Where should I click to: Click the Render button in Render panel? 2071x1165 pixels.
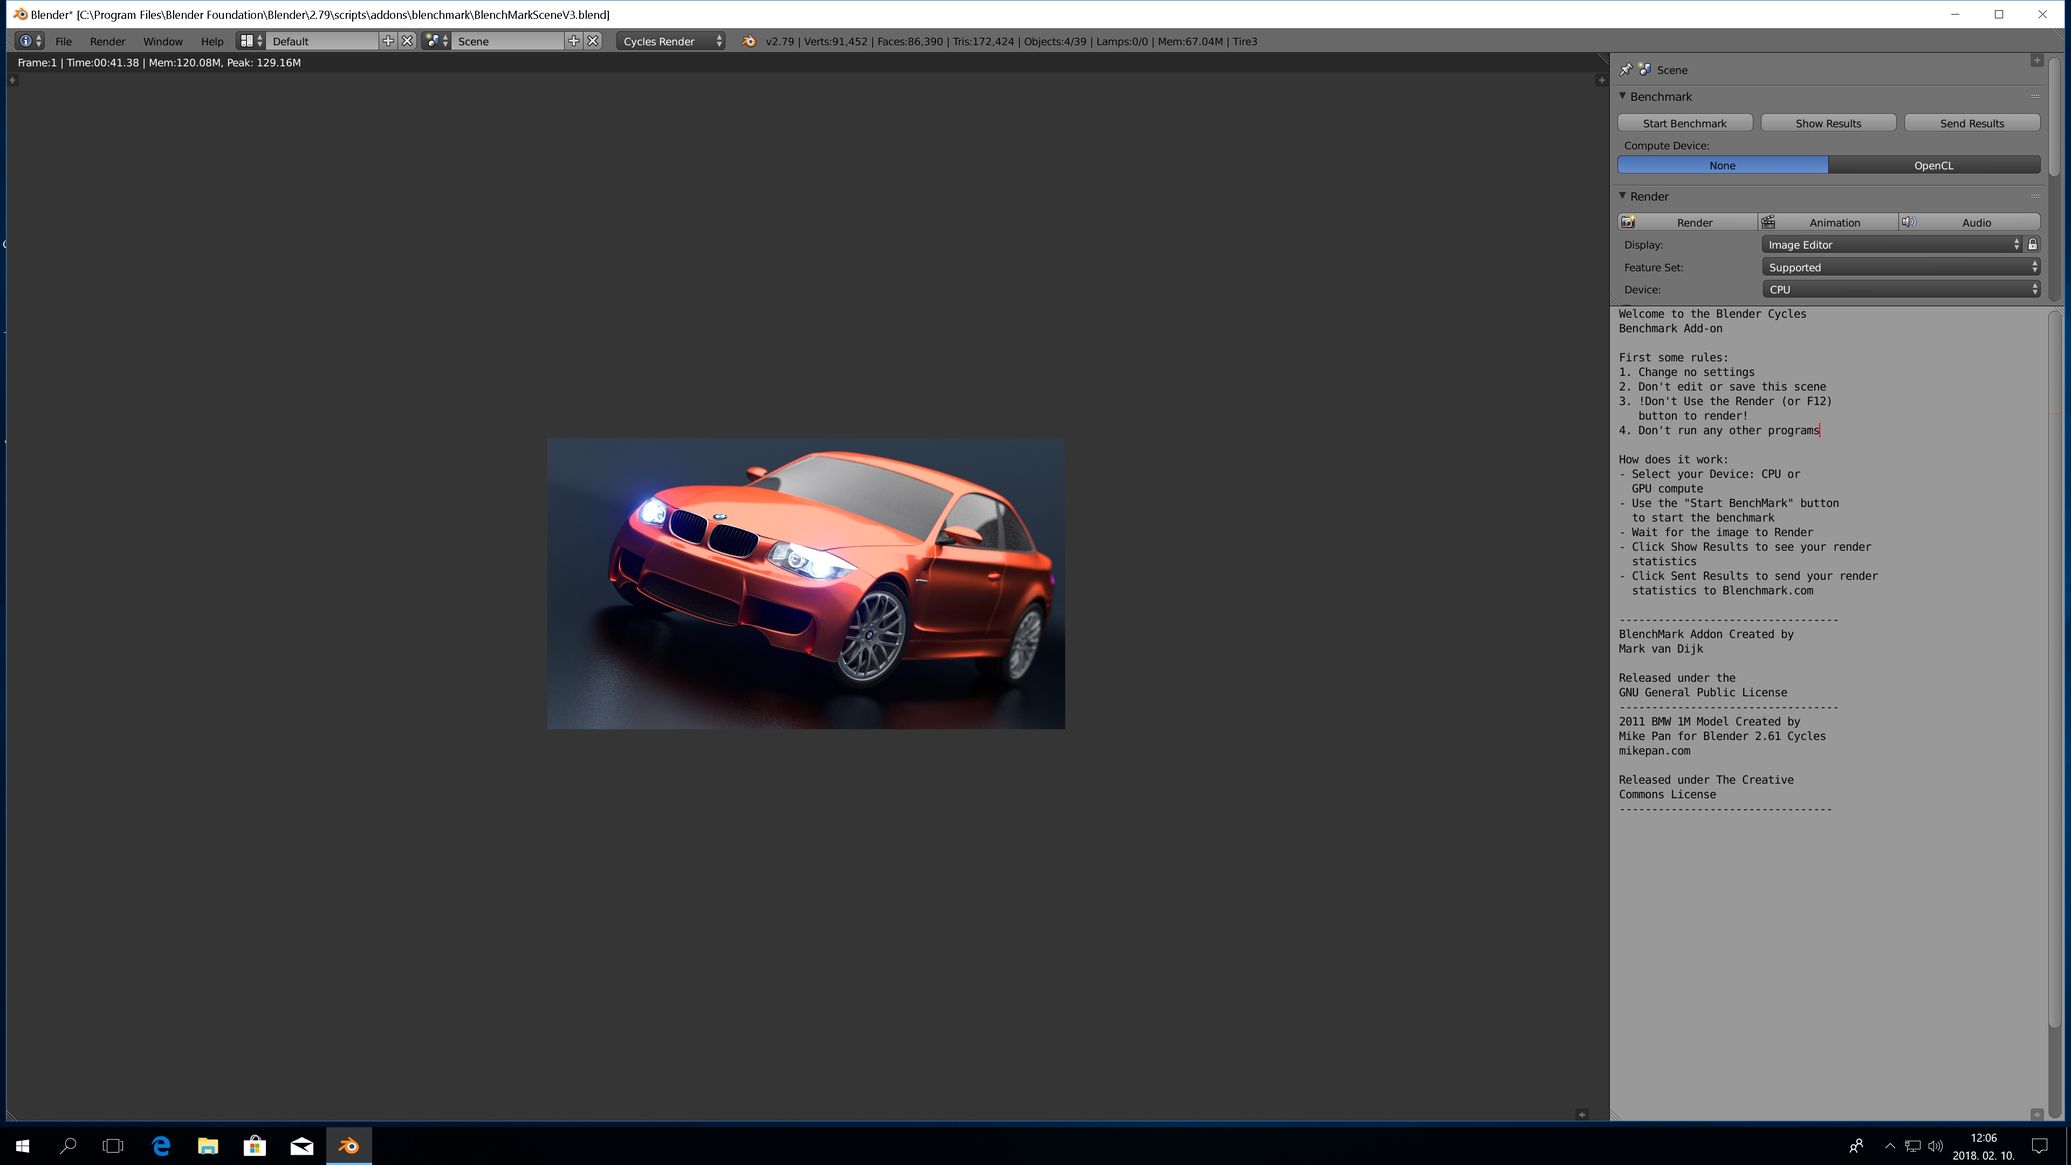pos(1688,222)
